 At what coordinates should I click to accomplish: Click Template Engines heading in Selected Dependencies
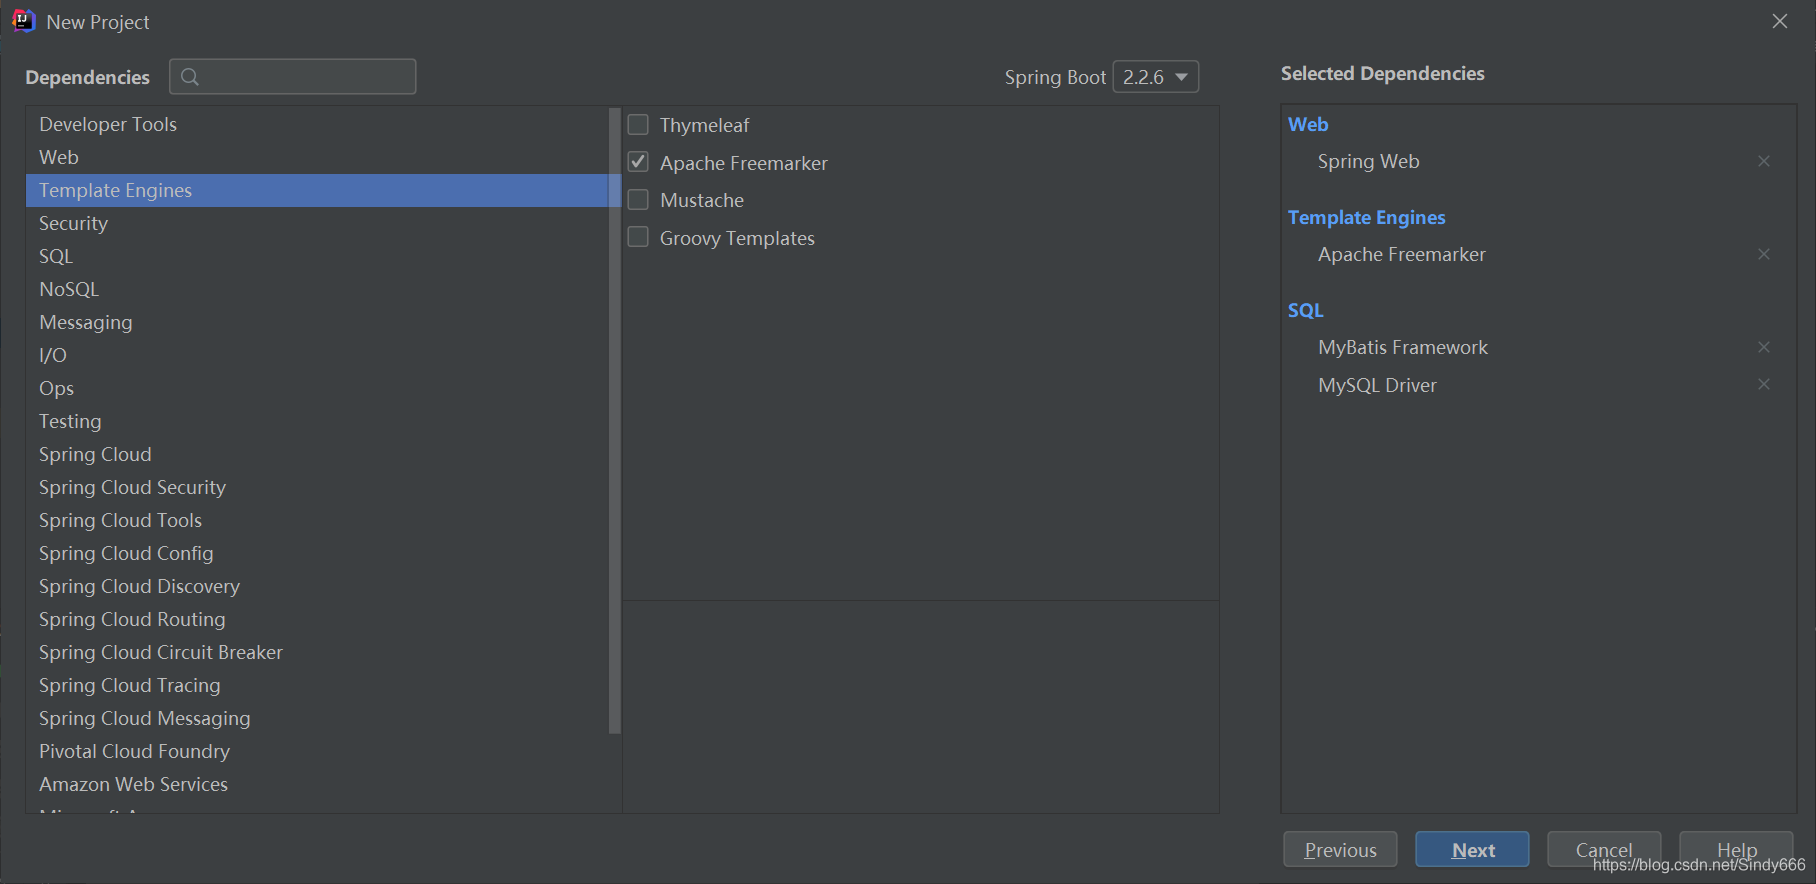pos(1366,217)
